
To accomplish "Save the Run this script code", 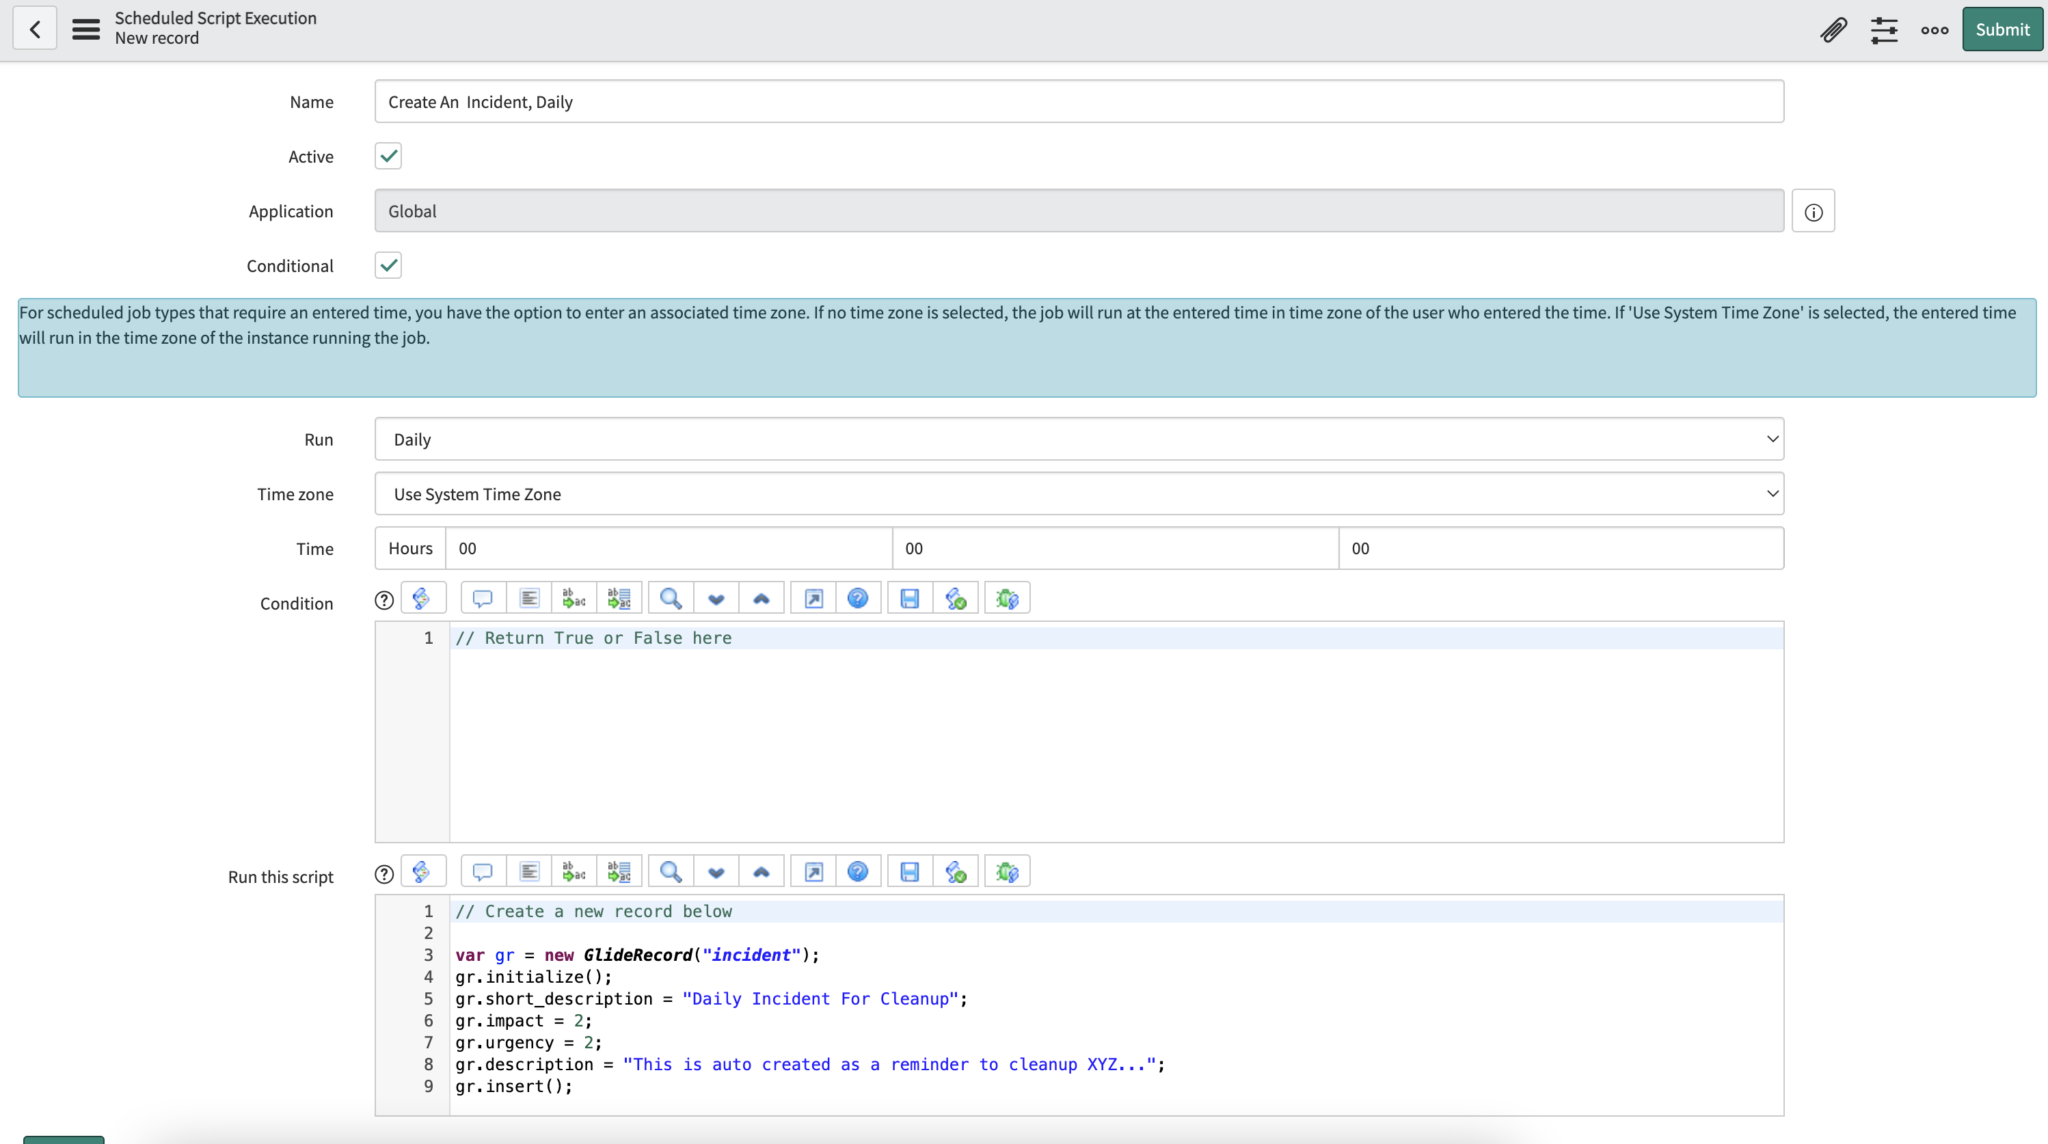I will (908, 871).
